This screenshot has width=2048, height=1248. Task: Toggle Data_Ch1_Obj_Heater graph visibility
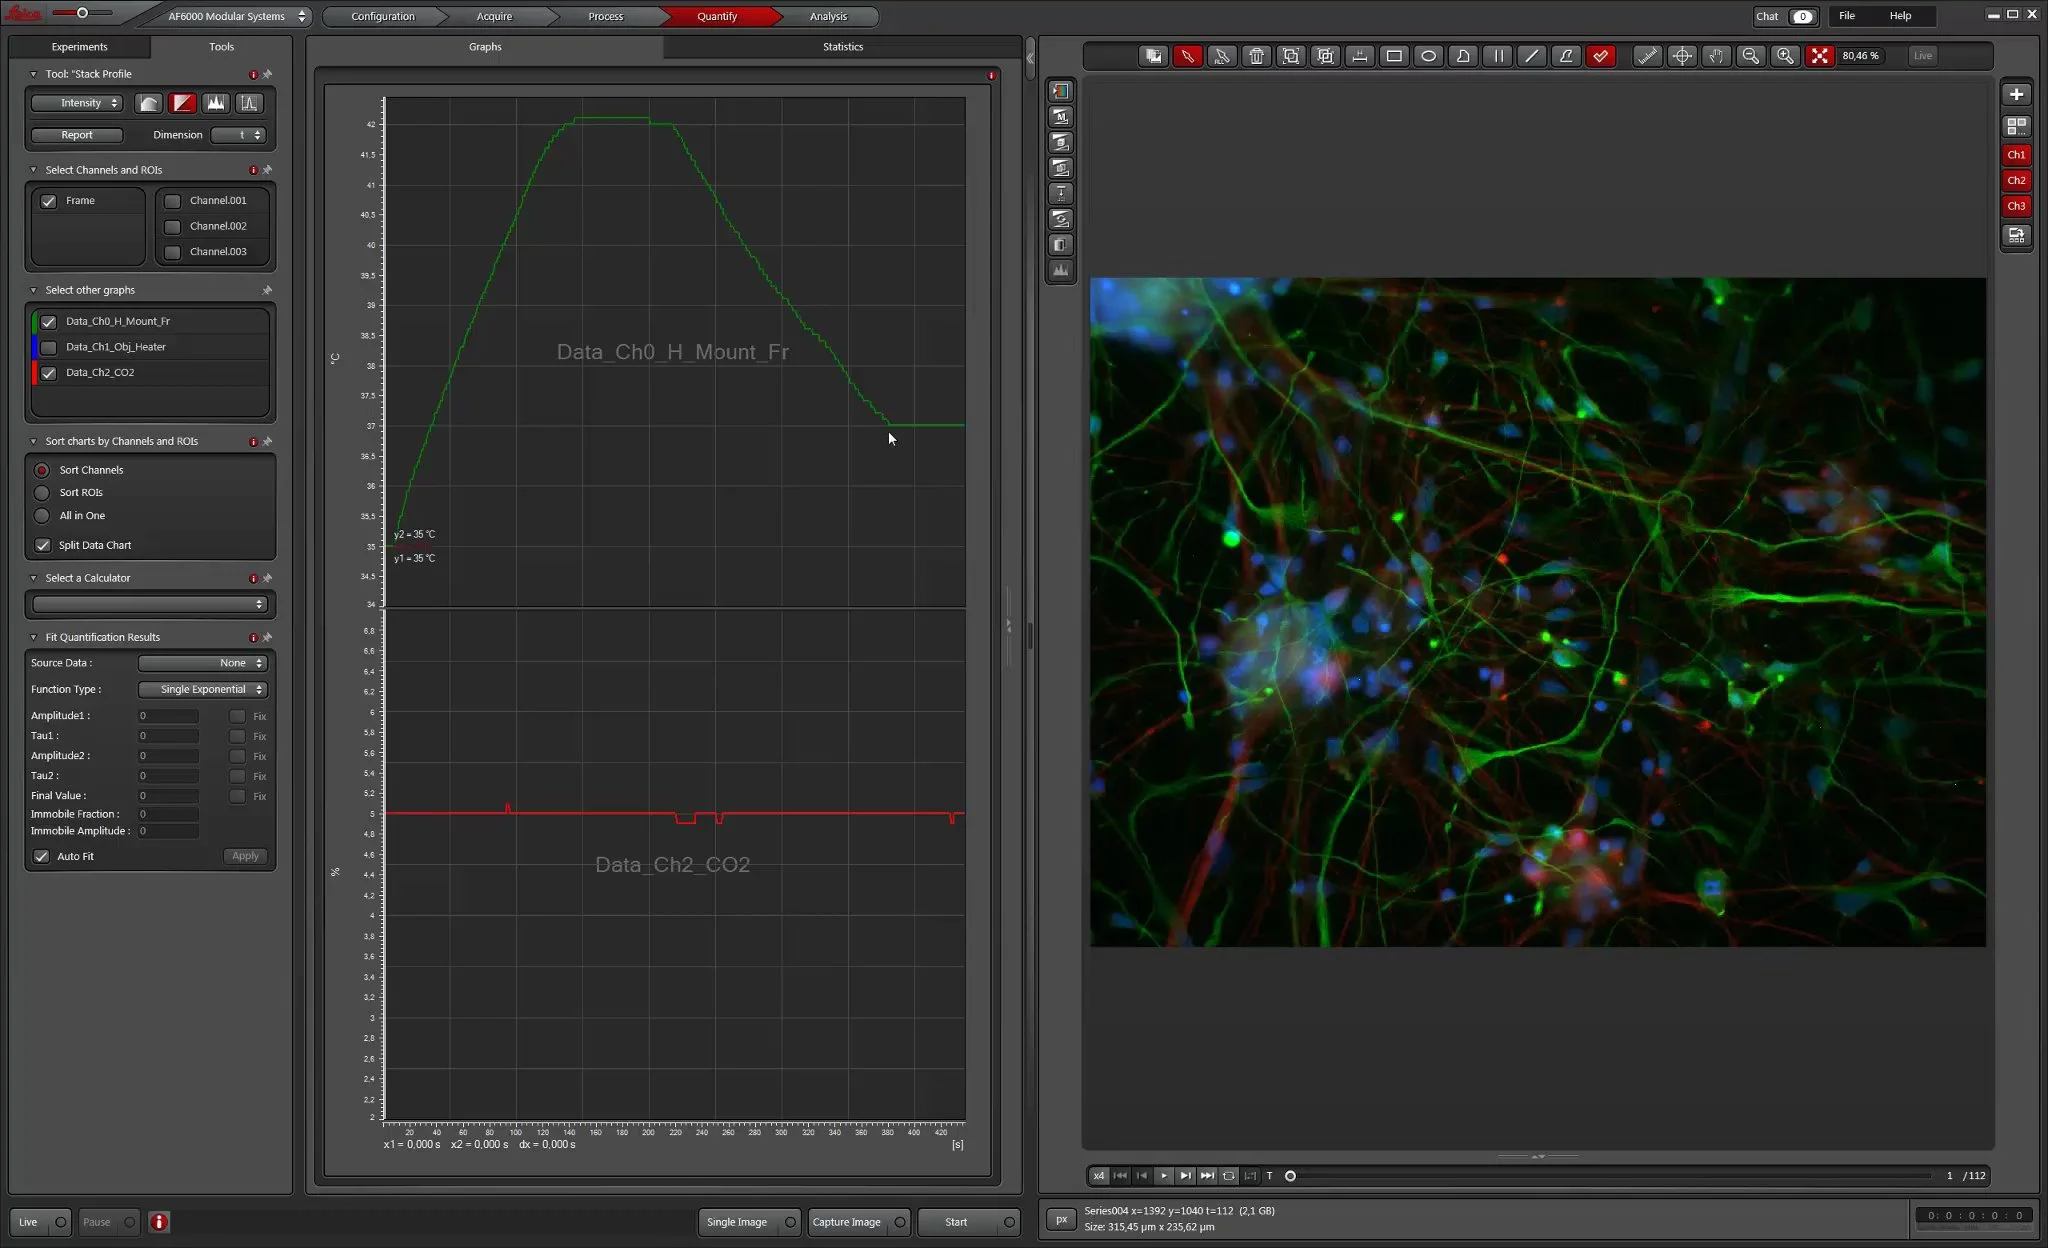pyautogui.click(x=48, y=346)
